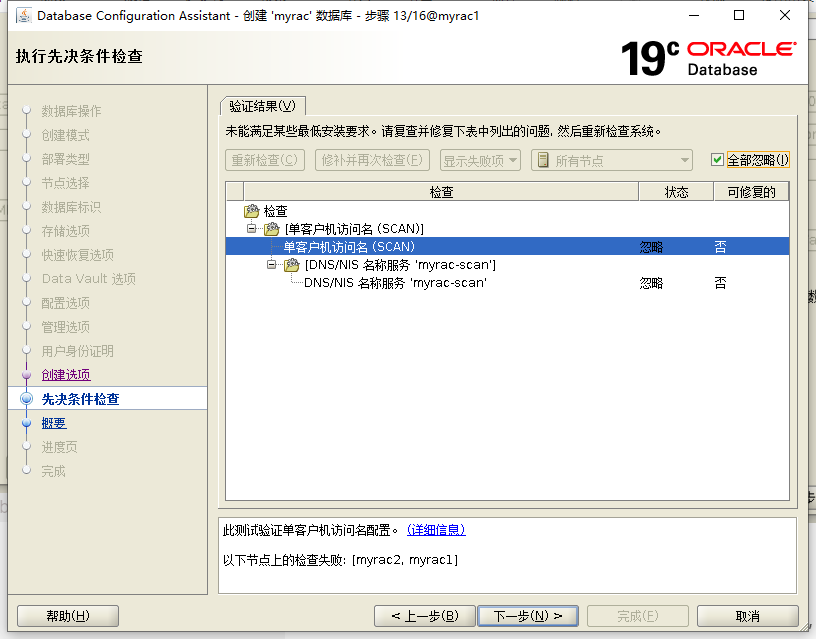Click the 先决条件检查 step bullet icon
This screenshot has height=639, width=816.
point(27,399)
